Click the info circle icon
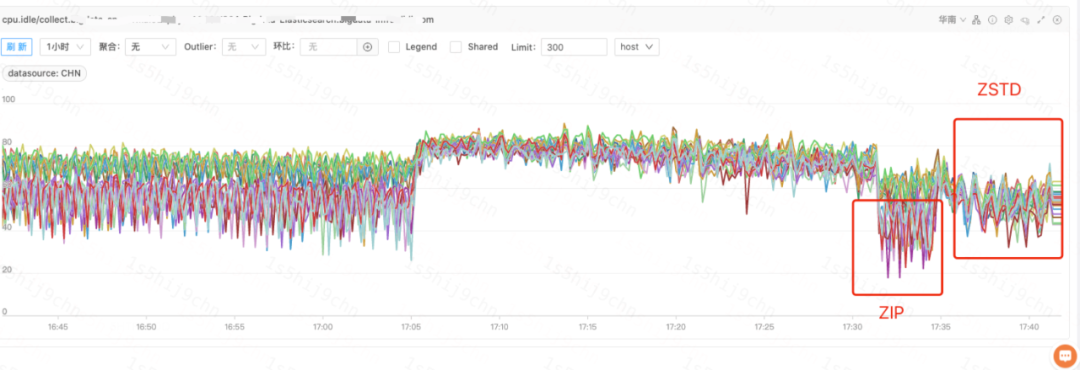The height and width of the screenshot is (370, 1080). [993, 20]
